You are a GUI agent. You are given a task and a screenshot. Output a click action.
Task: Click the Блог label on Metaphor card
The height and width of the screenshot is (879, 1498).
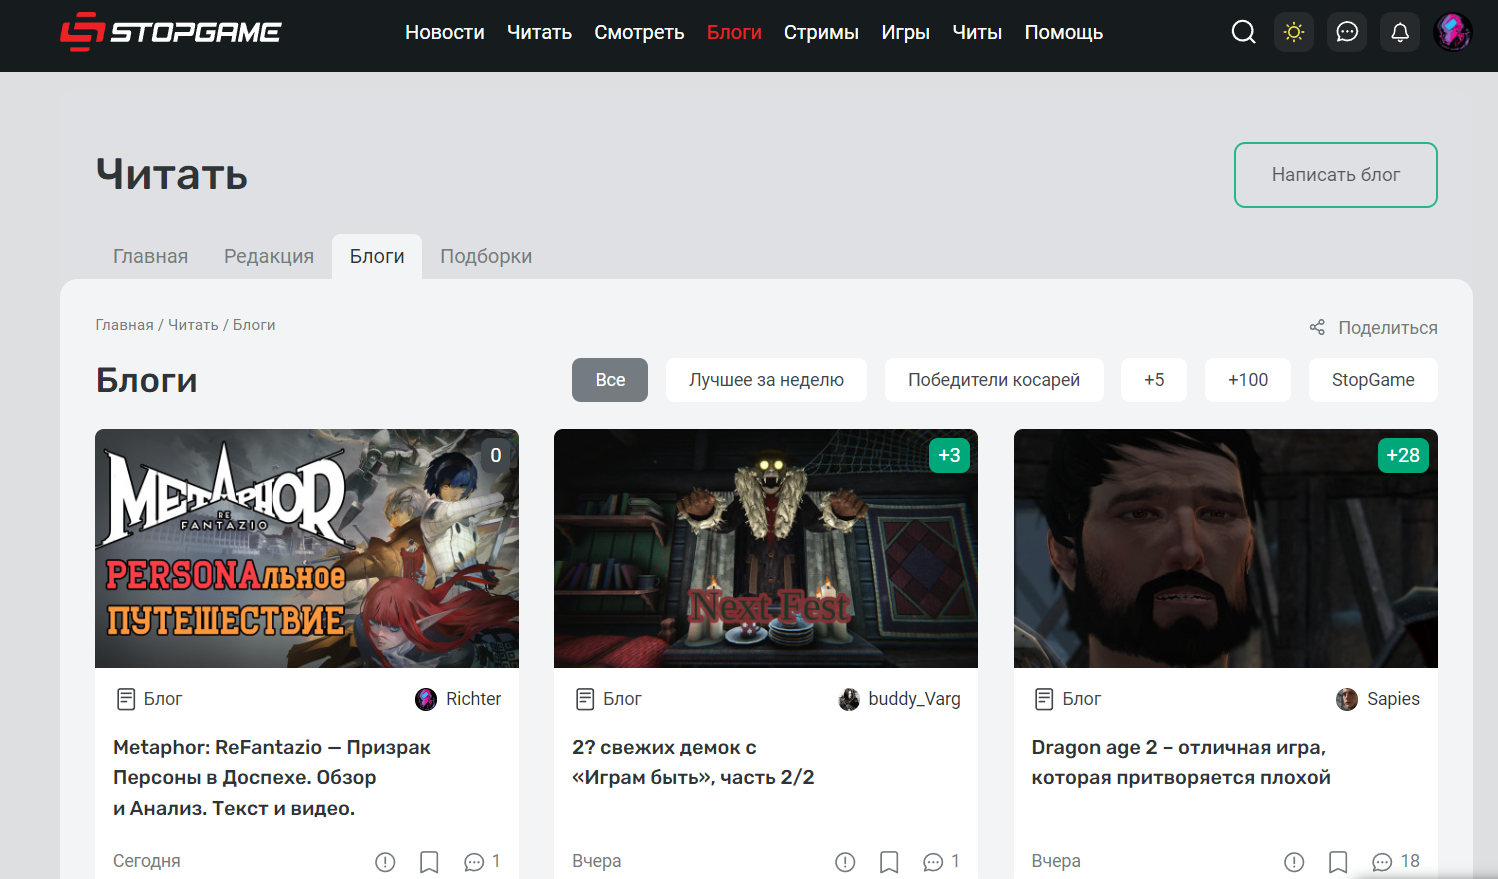click(x=163, y=699)
